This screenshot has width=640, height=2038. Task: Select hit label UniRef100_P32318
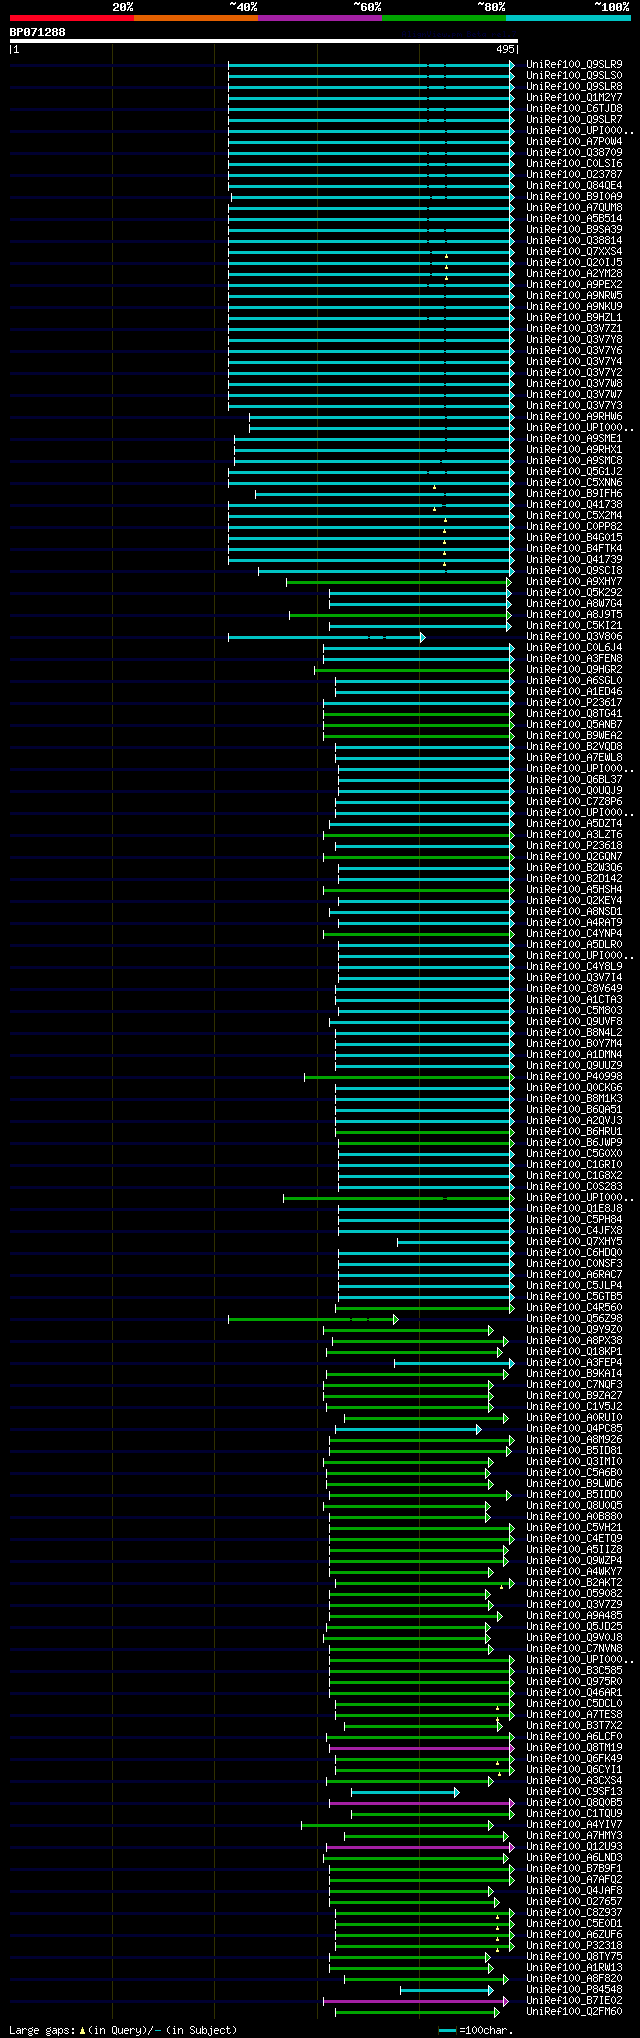coord(574,1946)
